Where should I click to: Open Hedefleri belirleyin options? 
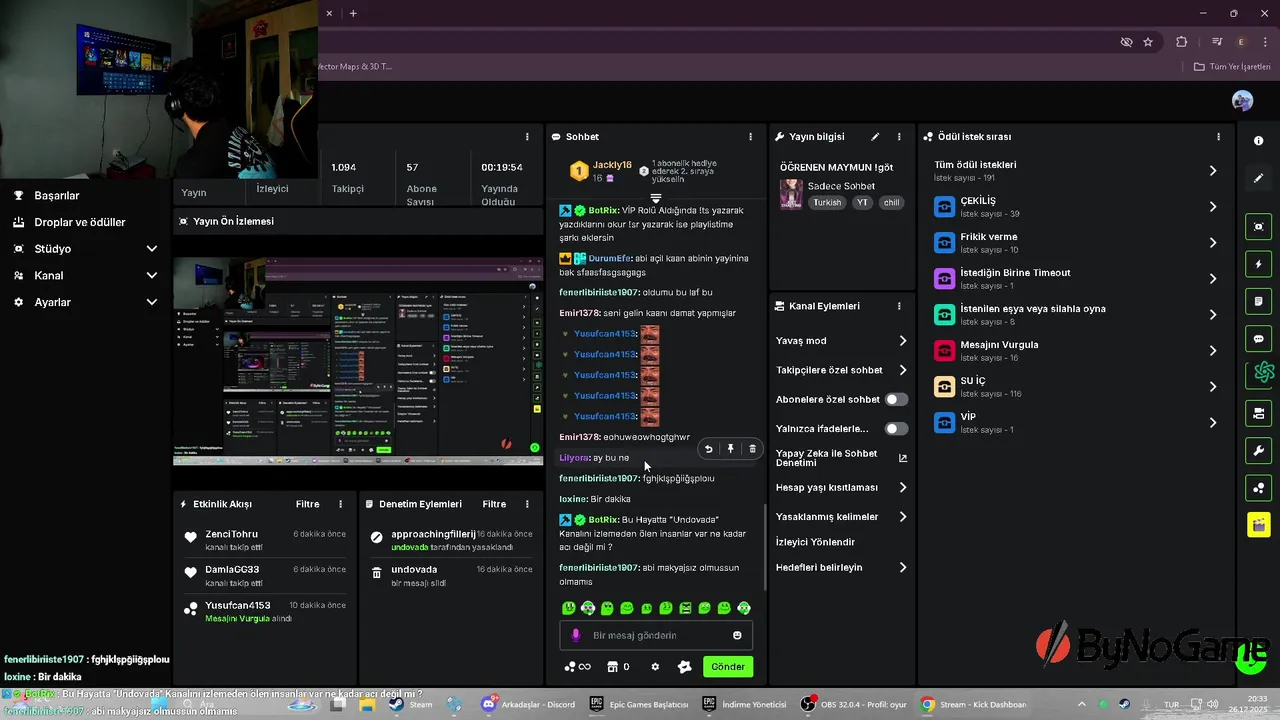(841, 567)
